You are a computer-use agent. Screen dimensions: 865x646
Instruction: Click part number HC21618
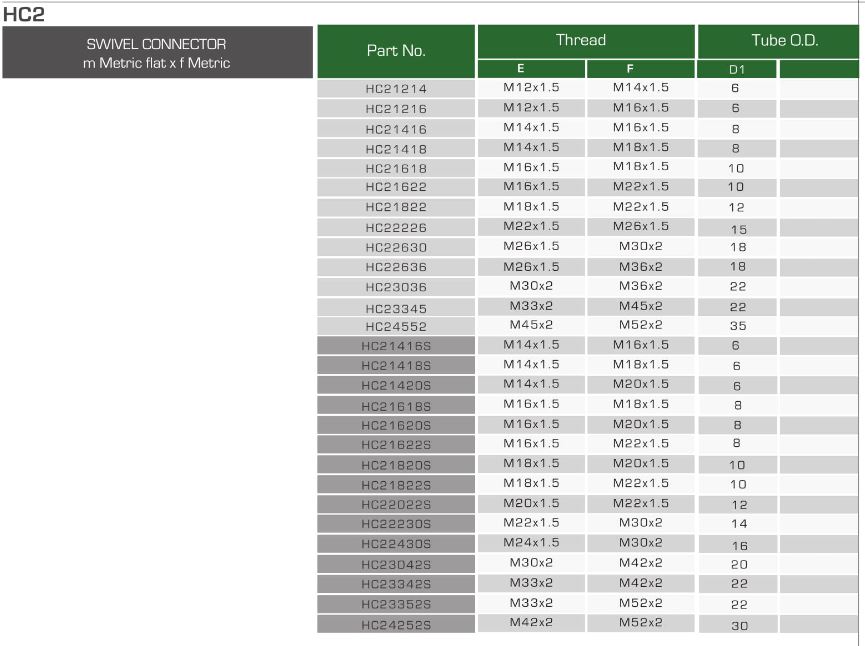[396, 168]
